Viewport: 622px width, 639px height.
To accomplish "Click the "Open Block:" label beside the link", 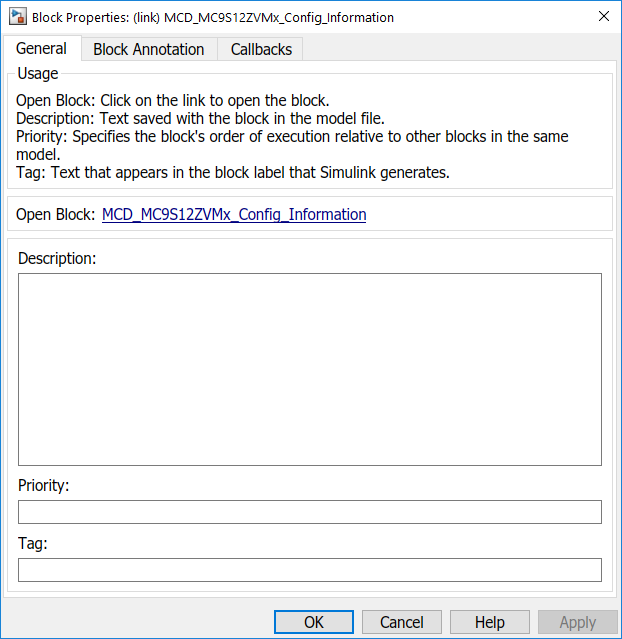I will point(56,214).
